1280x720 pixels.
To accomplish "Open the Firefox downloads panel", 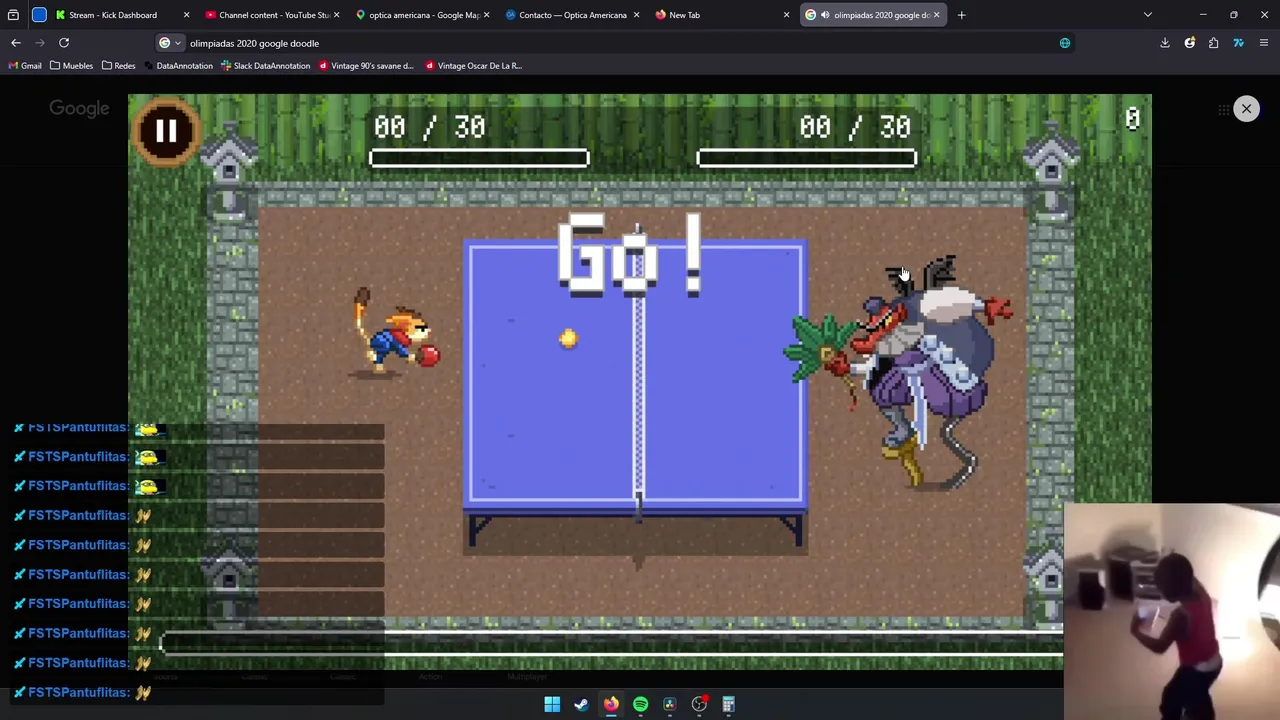I will [x=1165, y=43].
